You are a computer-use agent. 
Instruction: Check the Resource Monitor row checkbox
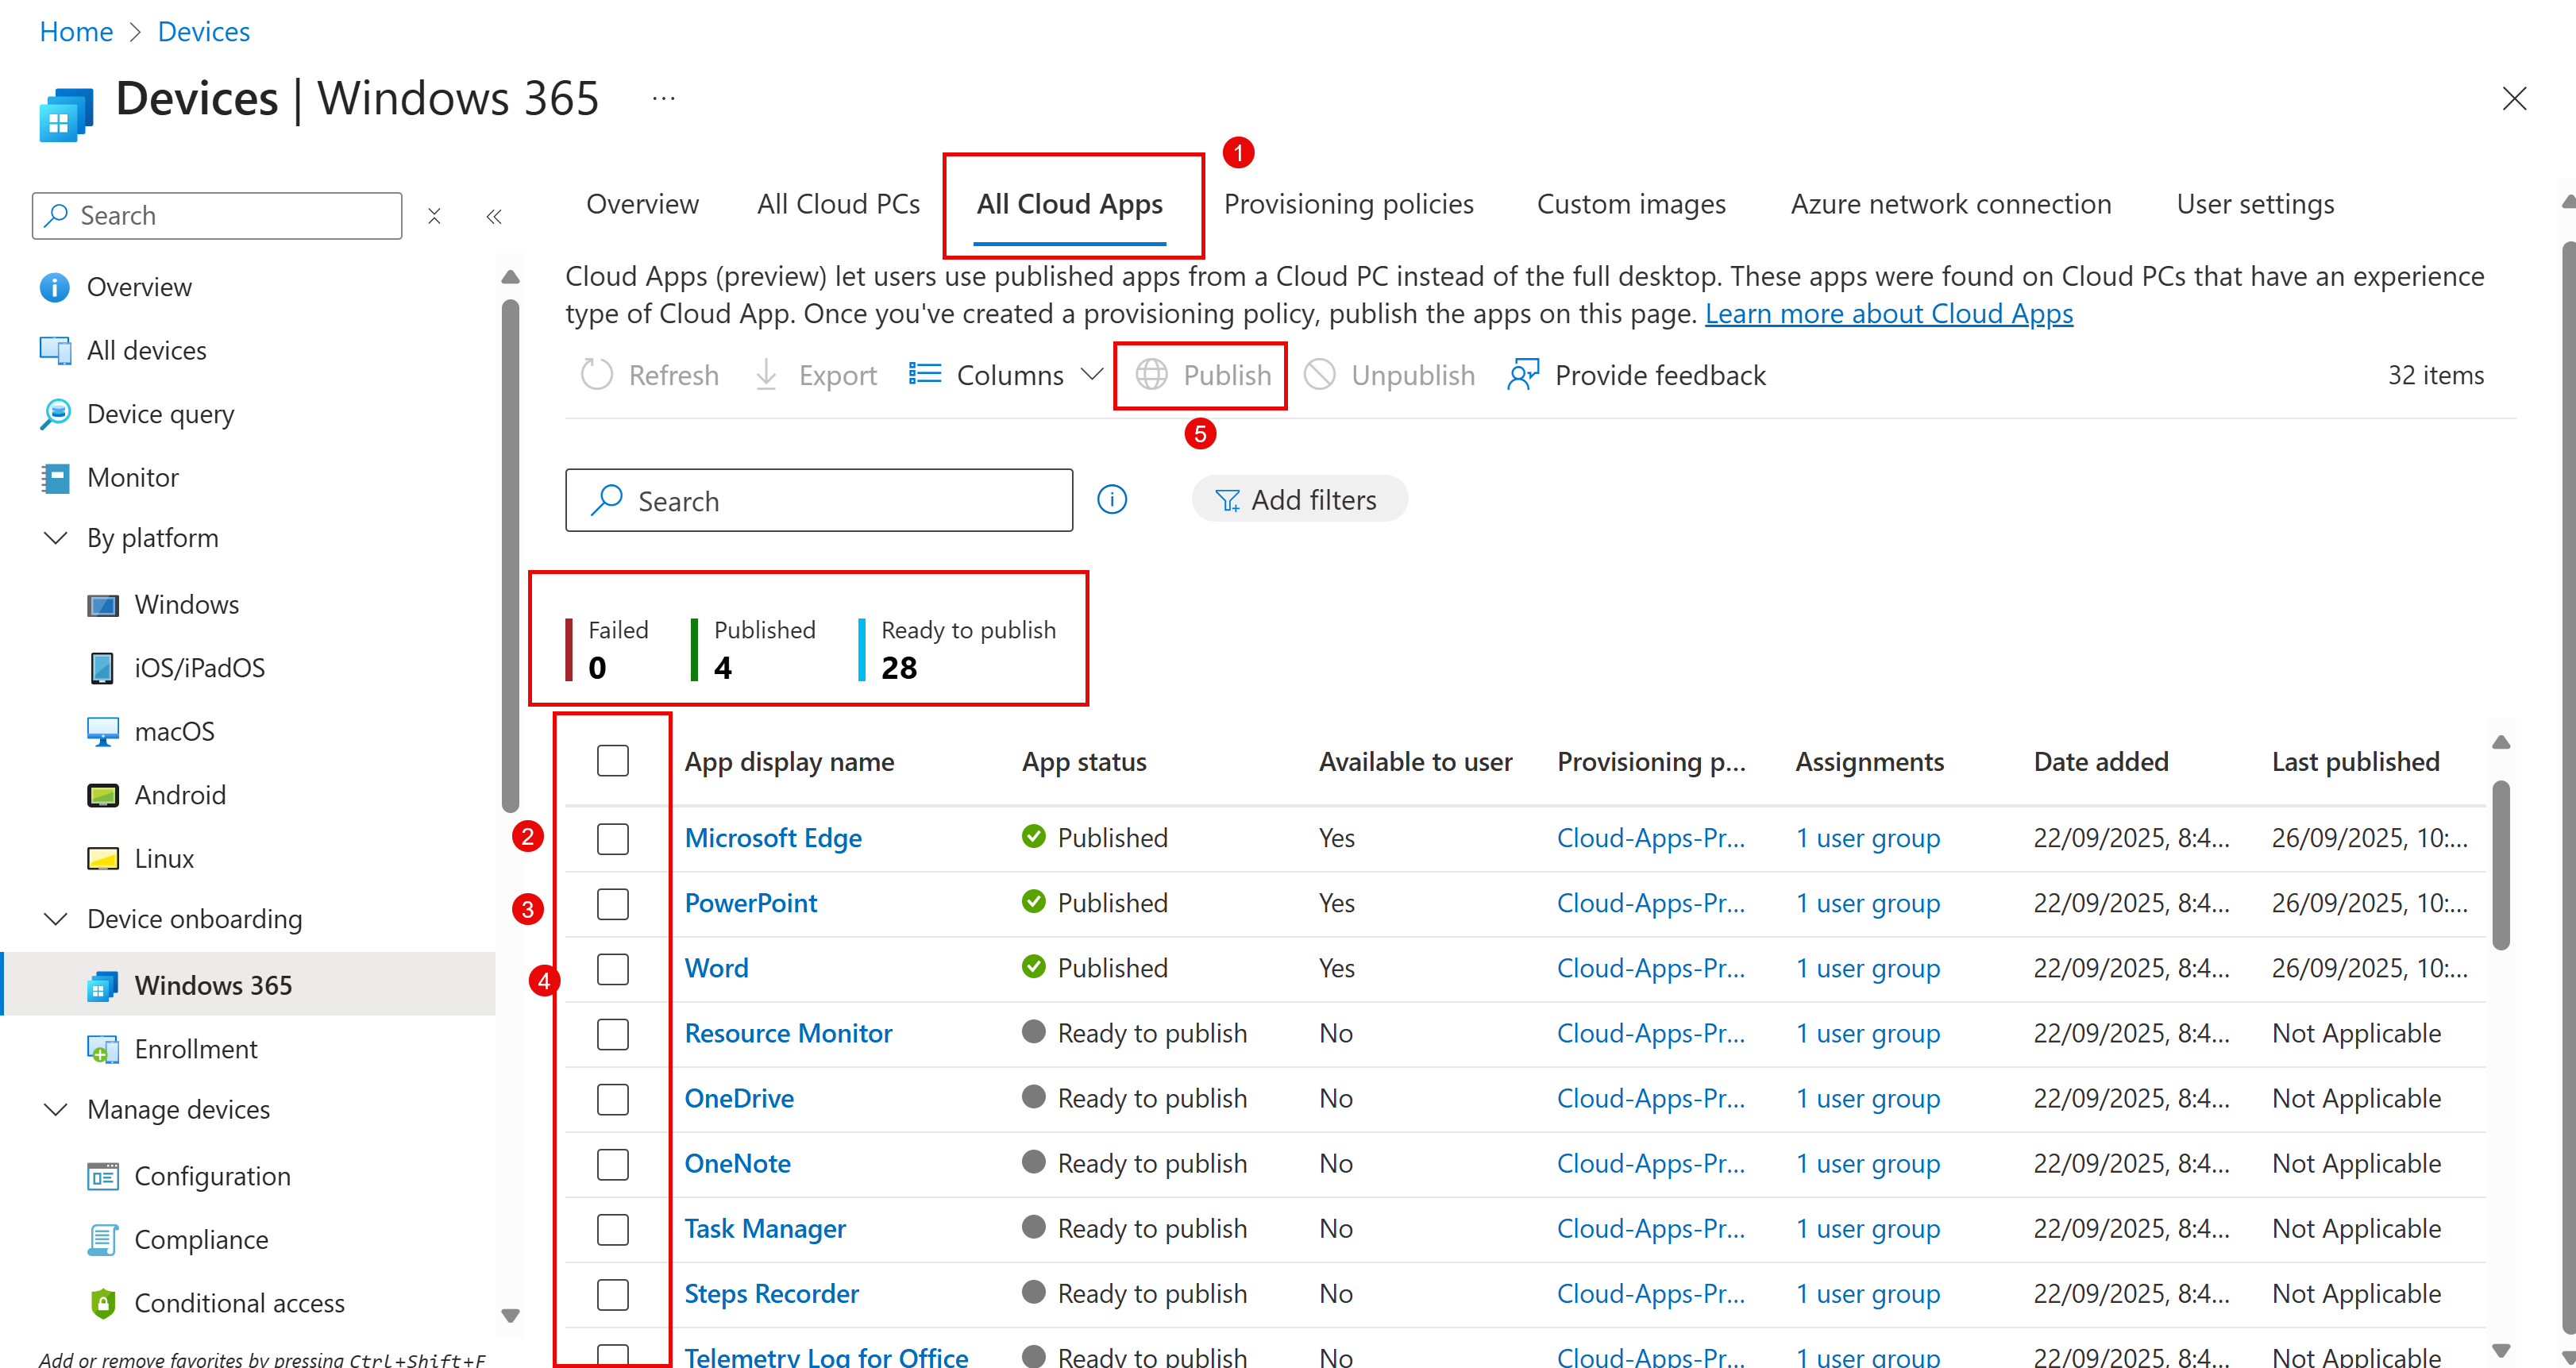pyautogui.click(x=613, y=1034)
